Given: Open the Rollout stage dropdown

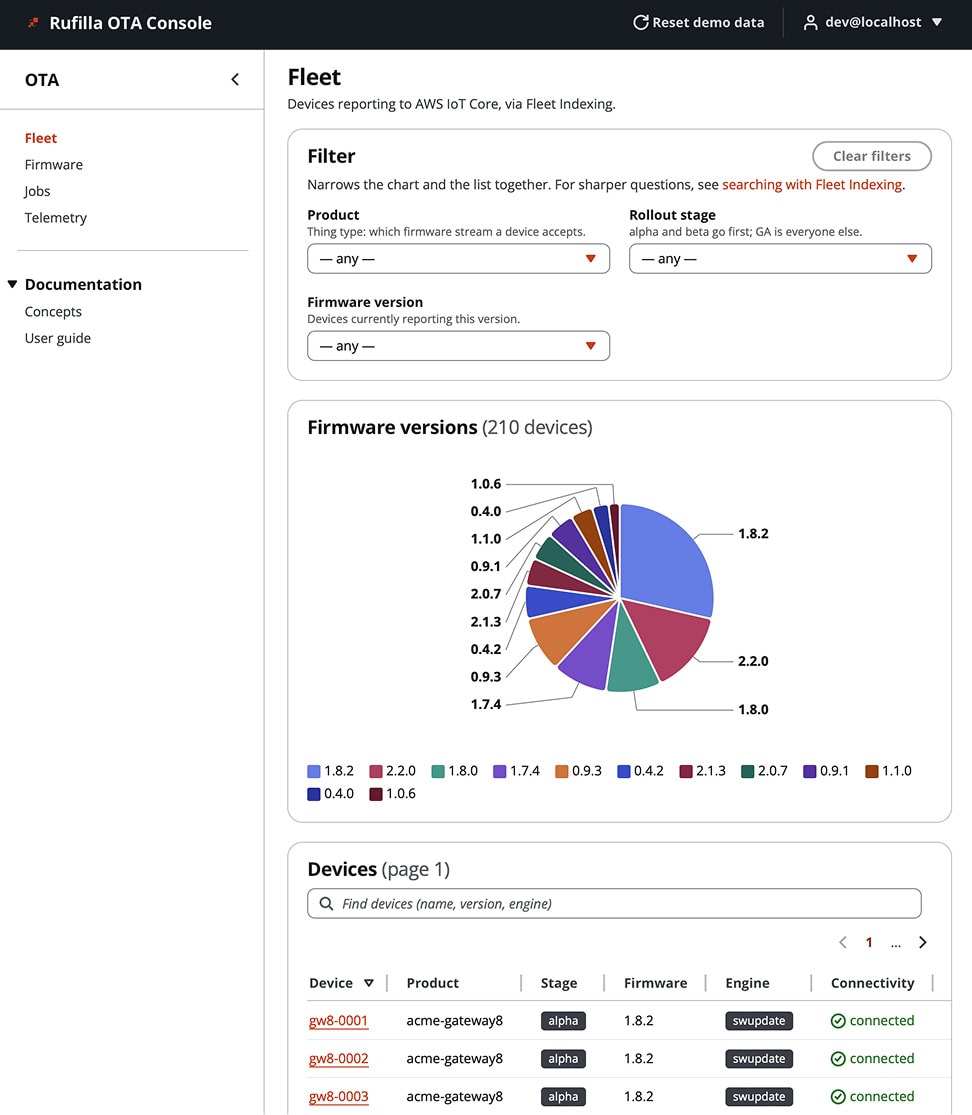Looking at the screenshot, I should (780, 259).
